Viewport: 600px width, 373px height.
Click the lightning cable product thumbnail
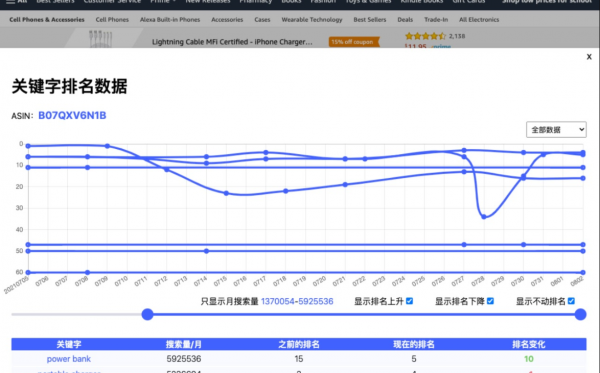pos(100,39)
